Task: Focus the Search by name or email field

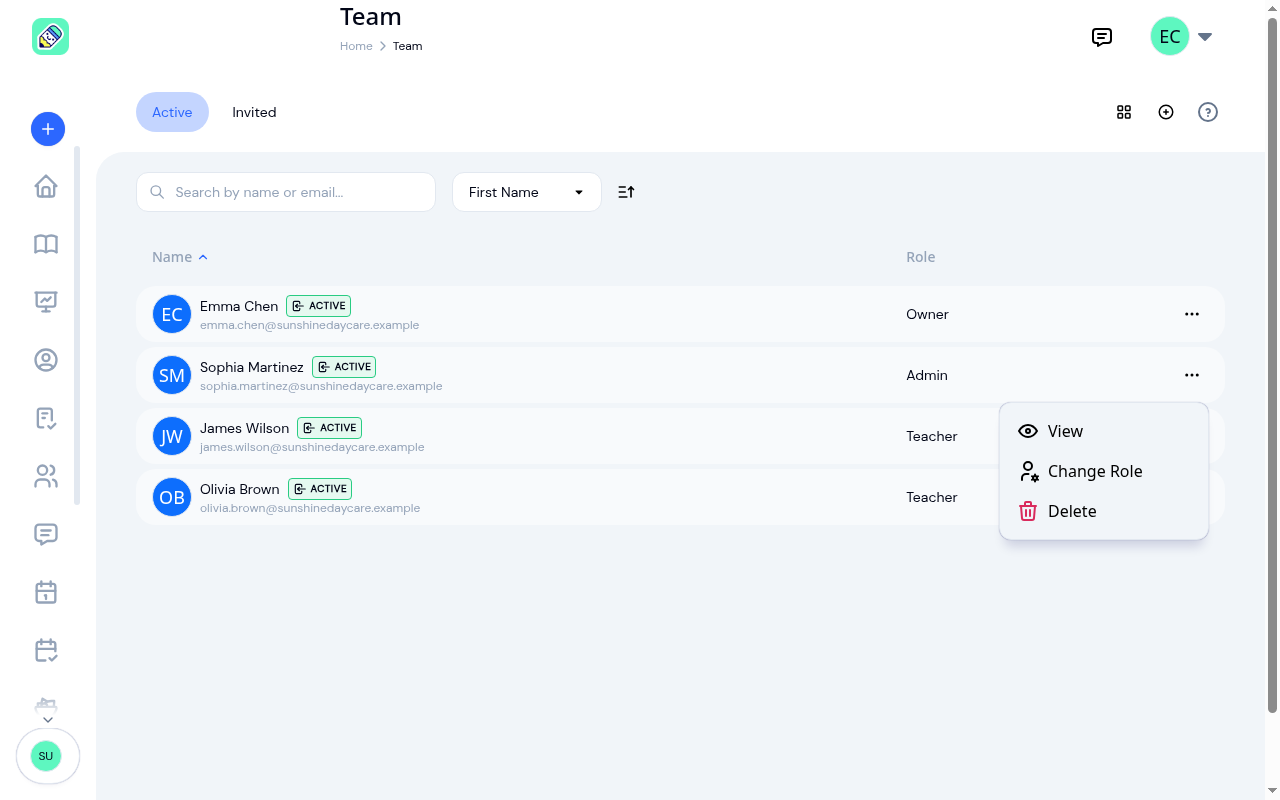Action: coord(286,192)
